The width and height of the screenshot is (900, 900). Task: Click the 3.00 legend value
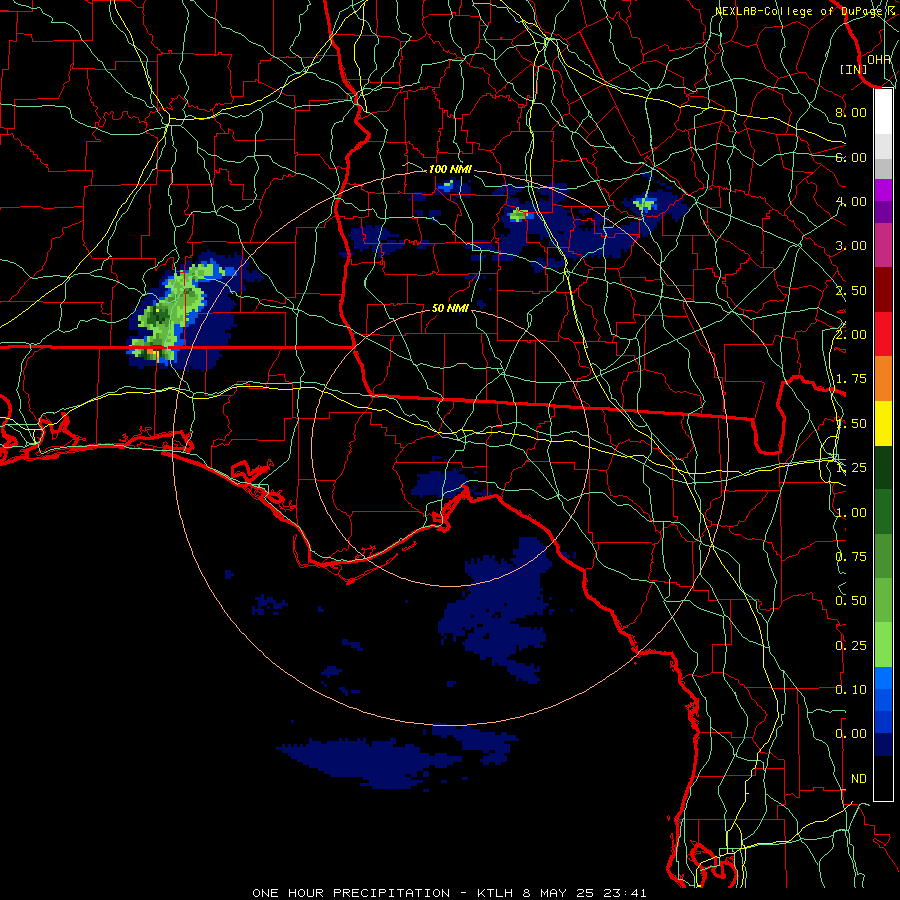(x=851, y=246)
